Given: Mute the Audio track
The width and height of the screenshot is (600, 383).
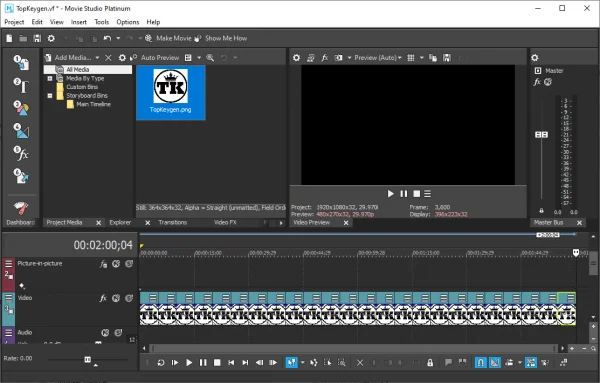Looking at the screenshot, I should click(105, 333).
